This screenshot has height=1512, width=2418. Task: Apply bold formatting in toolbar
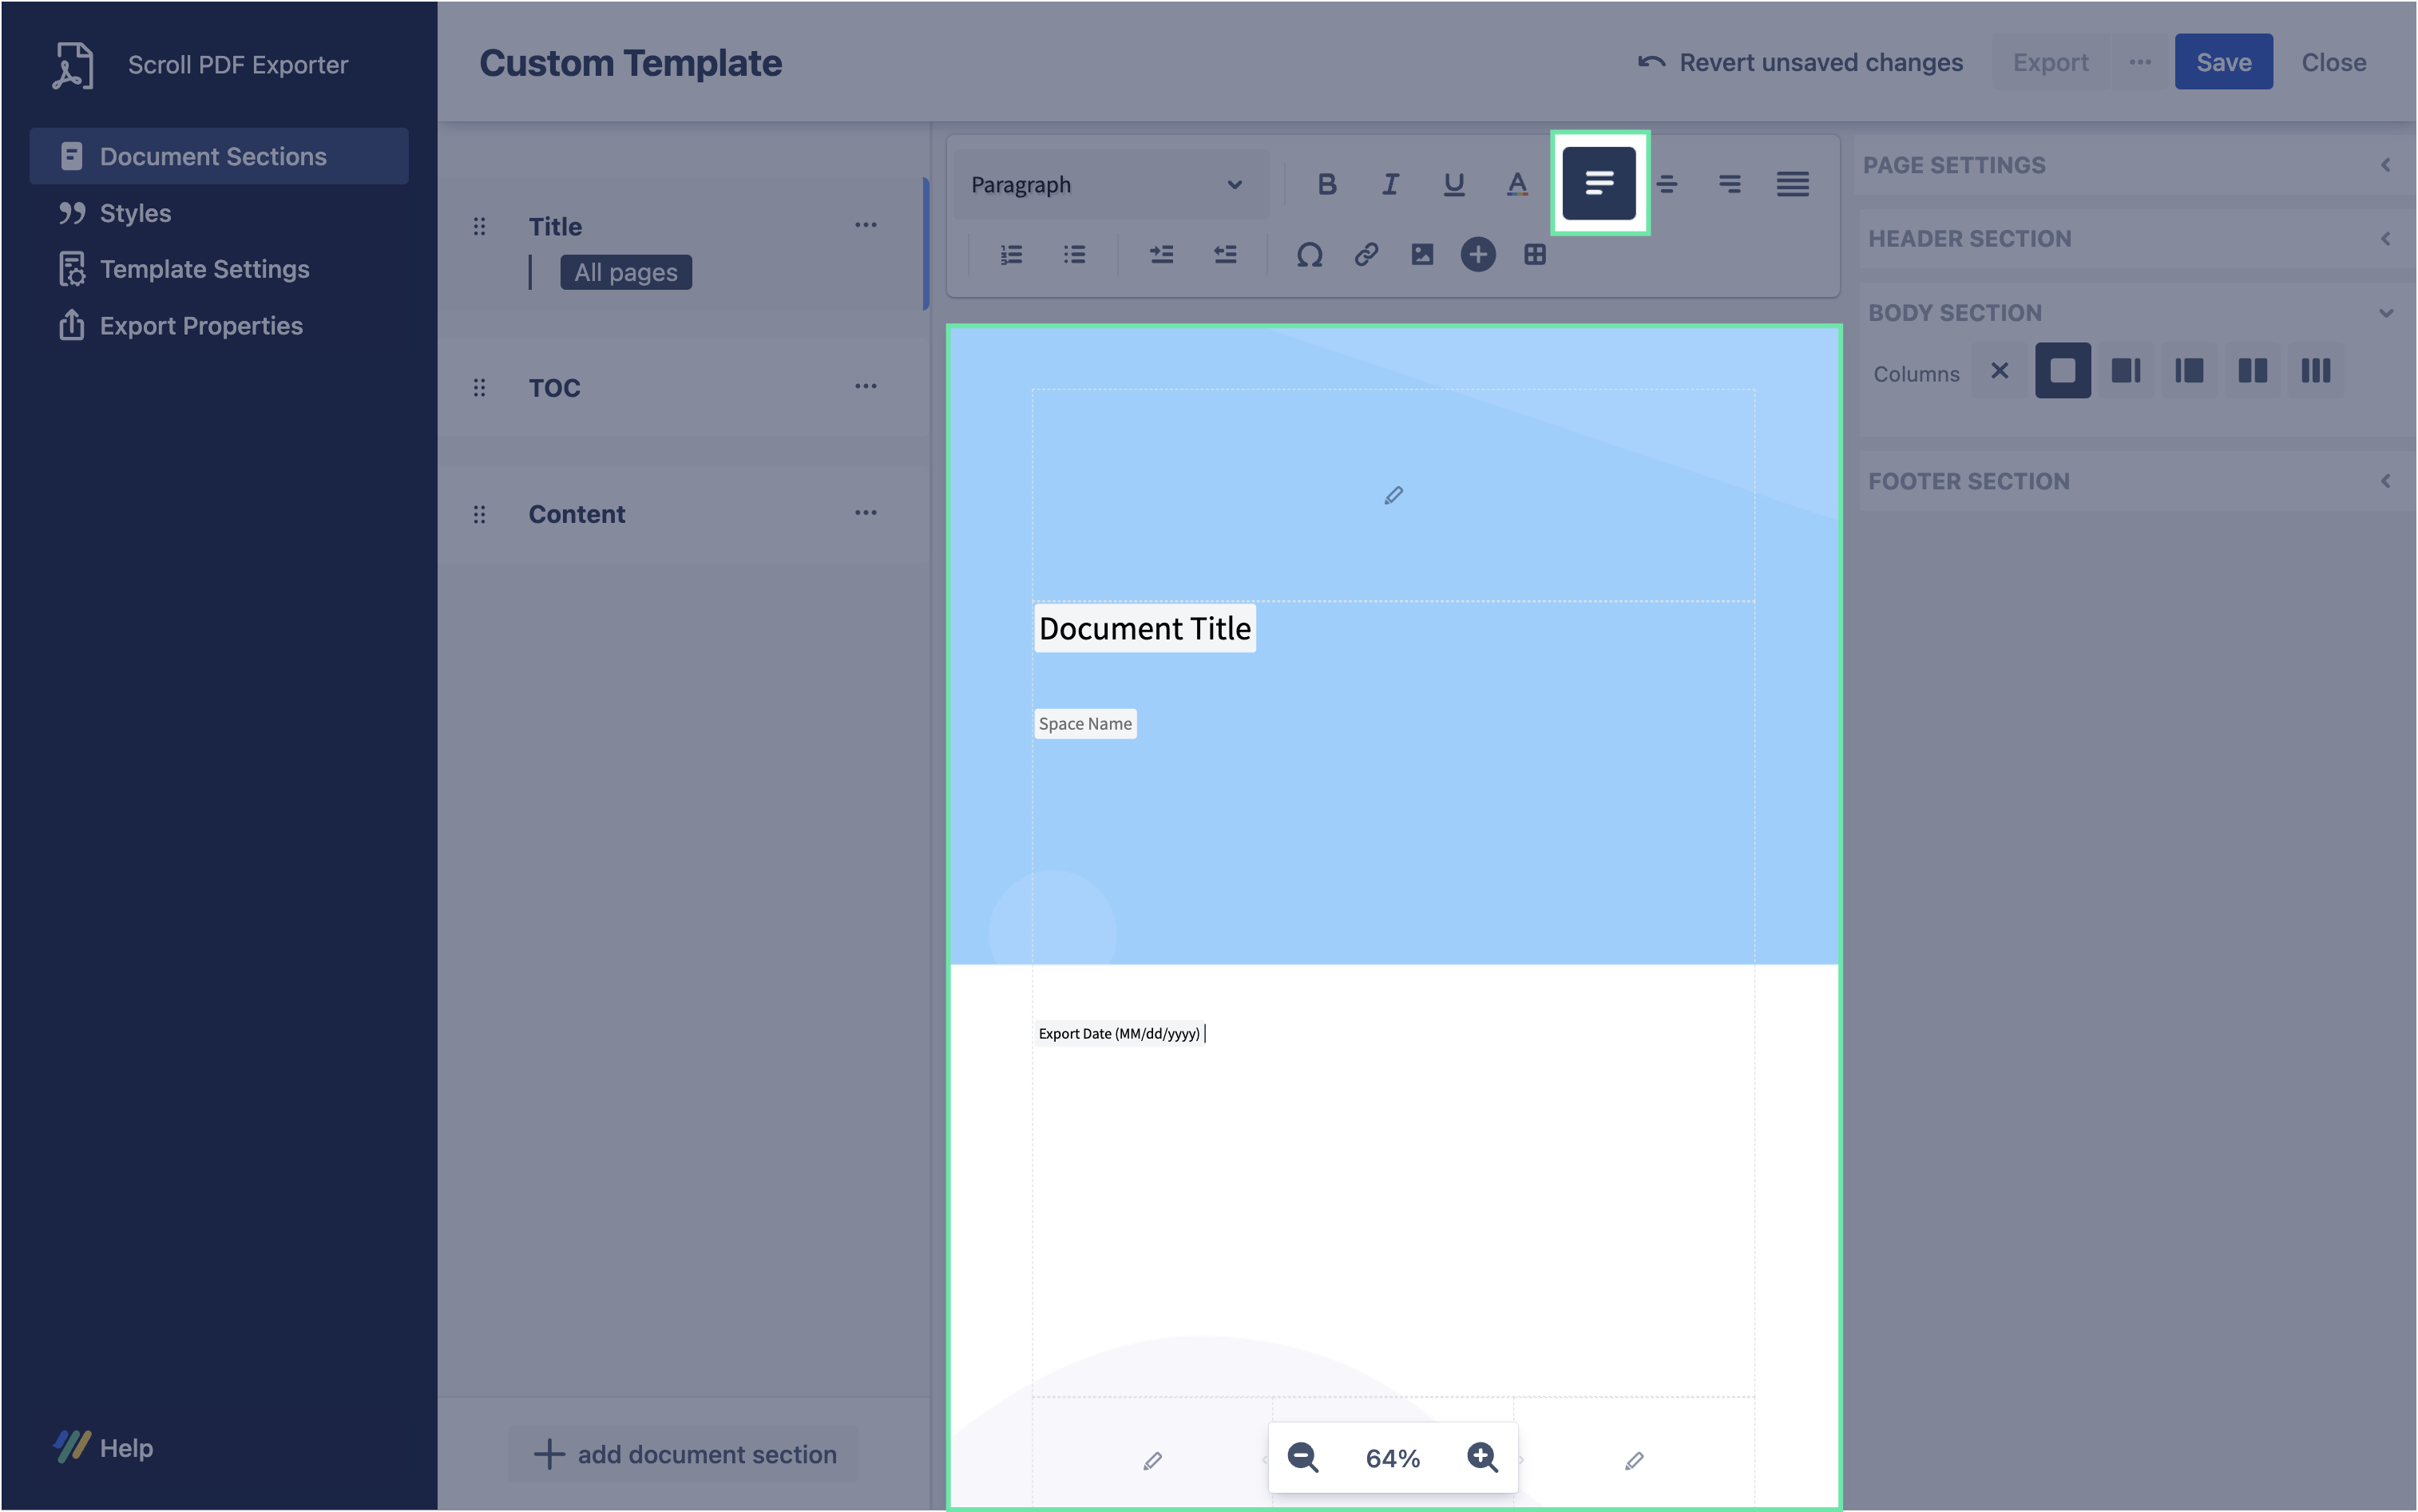[1327, 184]
